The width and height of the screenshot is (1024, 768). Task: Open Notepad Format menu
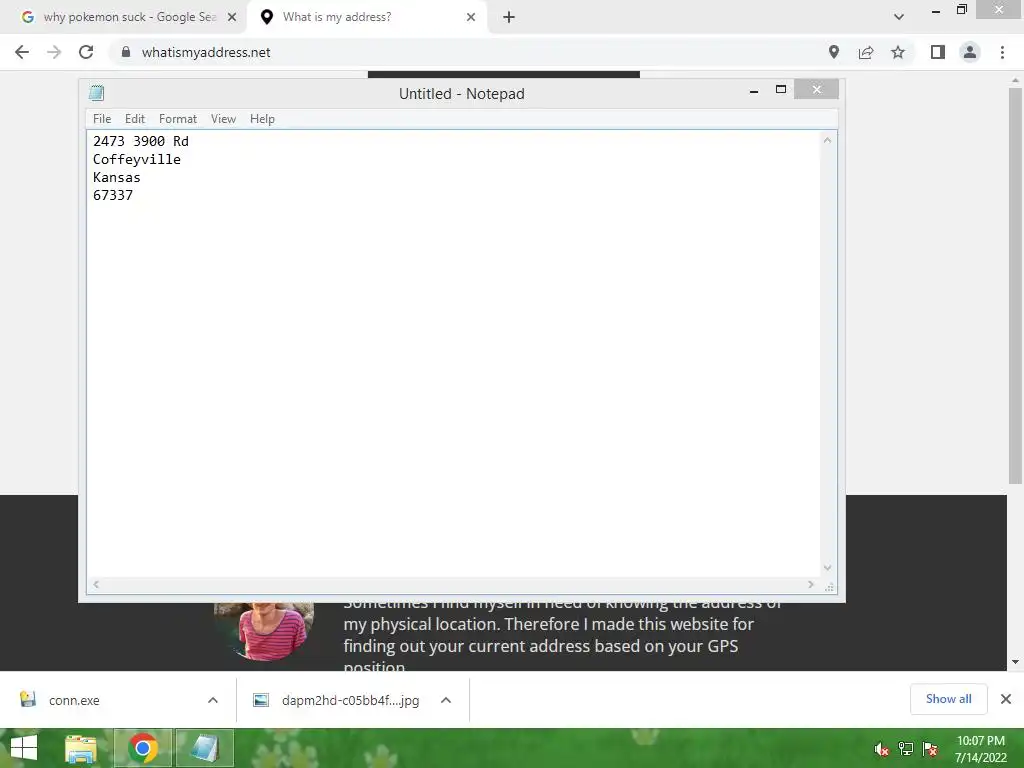[178, 119]
